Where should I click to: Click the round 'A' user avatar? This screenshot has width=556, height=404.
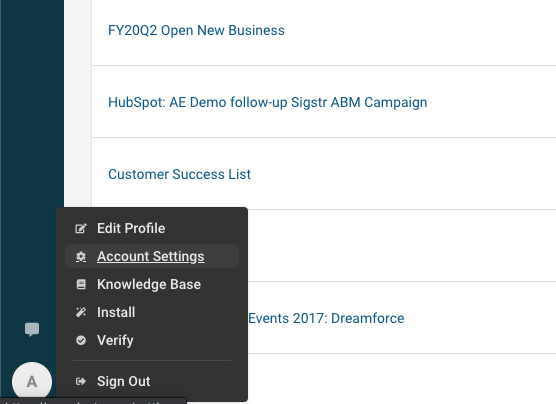32,382
